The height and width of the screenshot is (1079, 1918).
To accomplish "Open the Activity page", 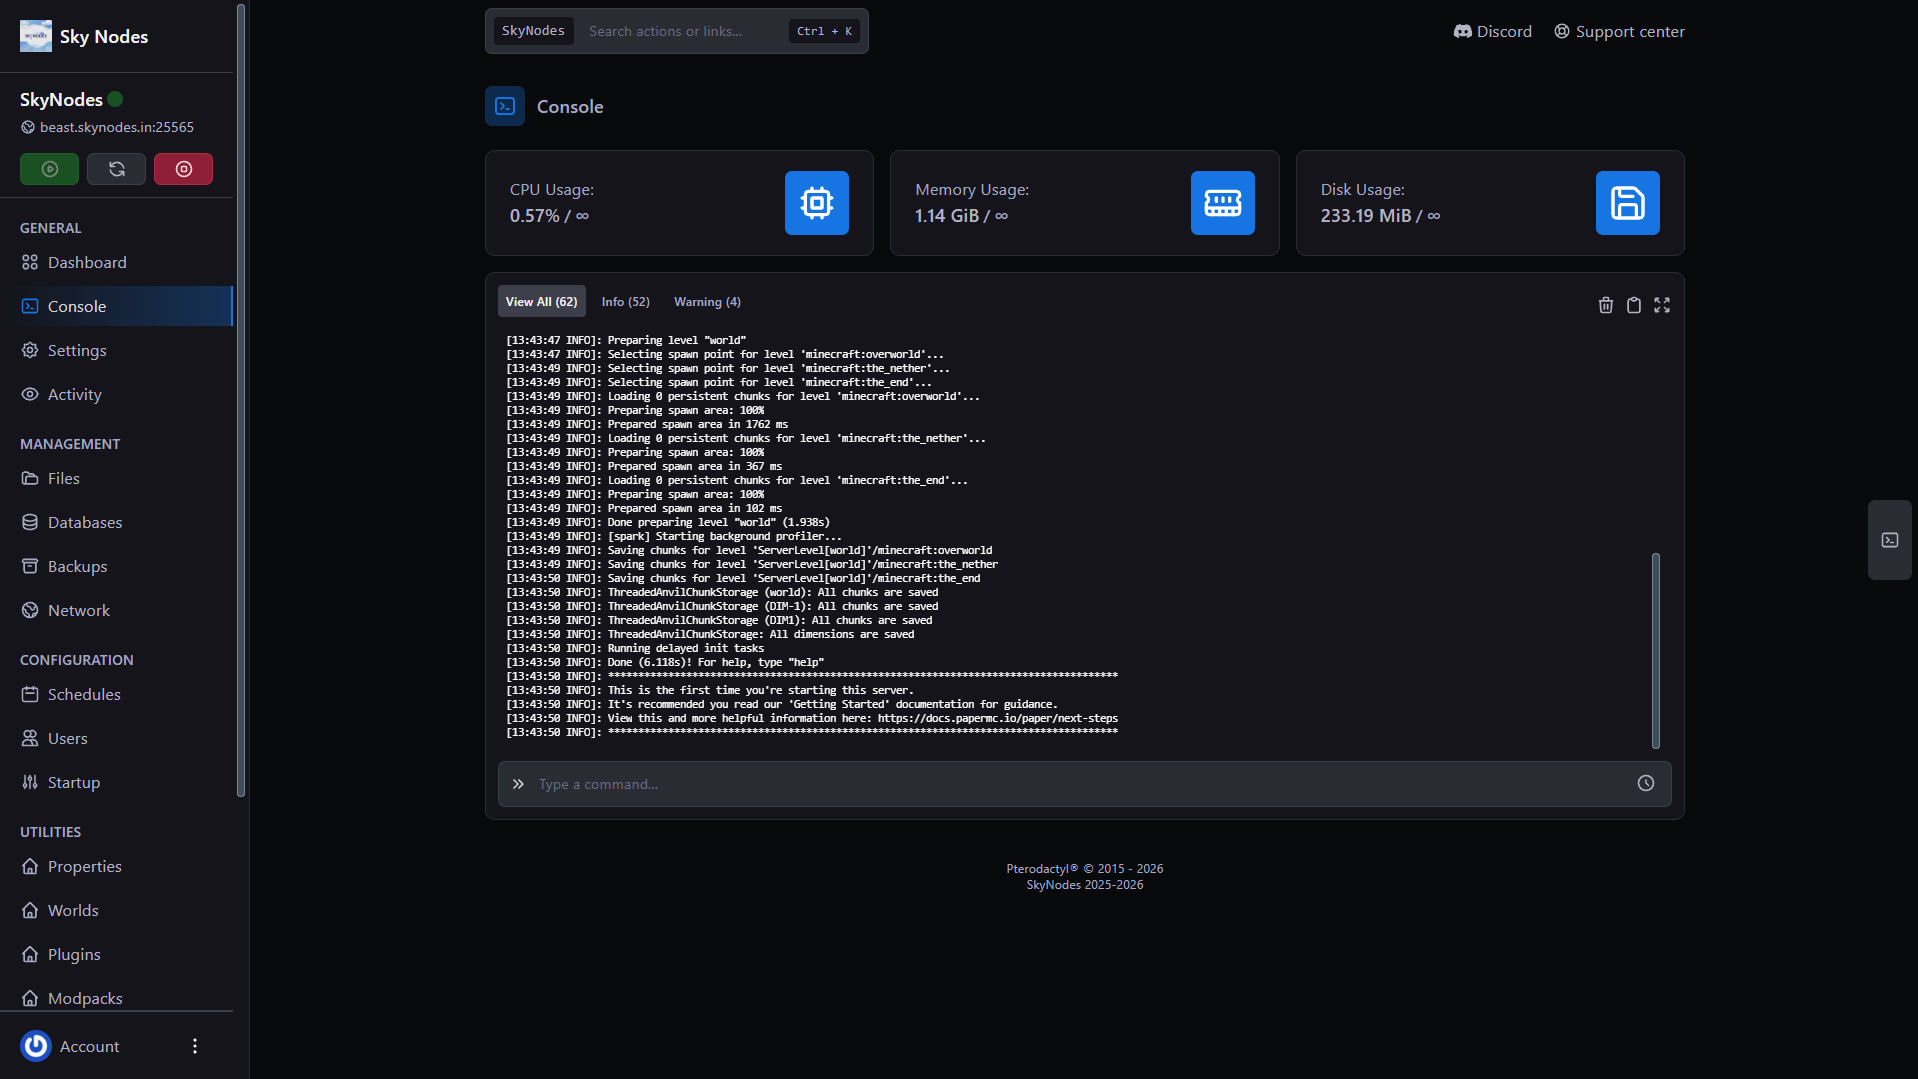I will 116,394.
